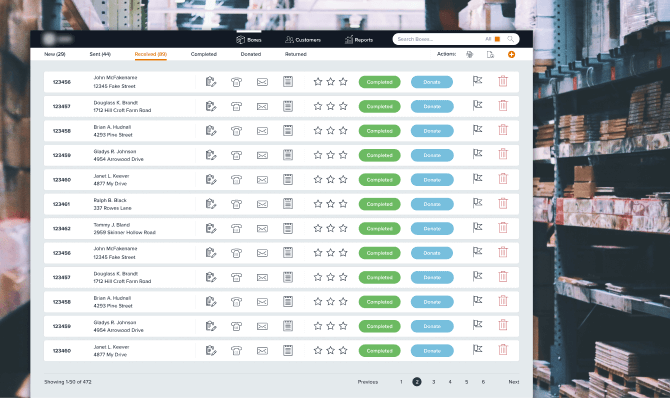Switch to the Sent (44) tab
The height and width of the screenshot is (398, 670).
100,54
